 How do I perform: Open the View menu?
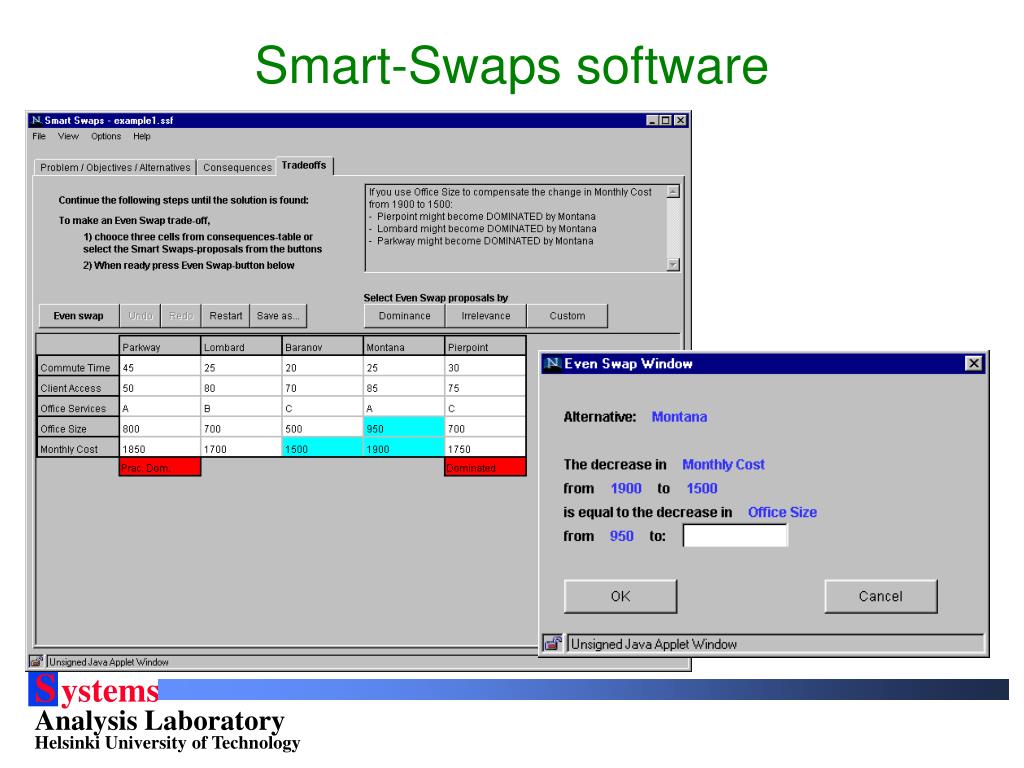[x=68, y=136]
